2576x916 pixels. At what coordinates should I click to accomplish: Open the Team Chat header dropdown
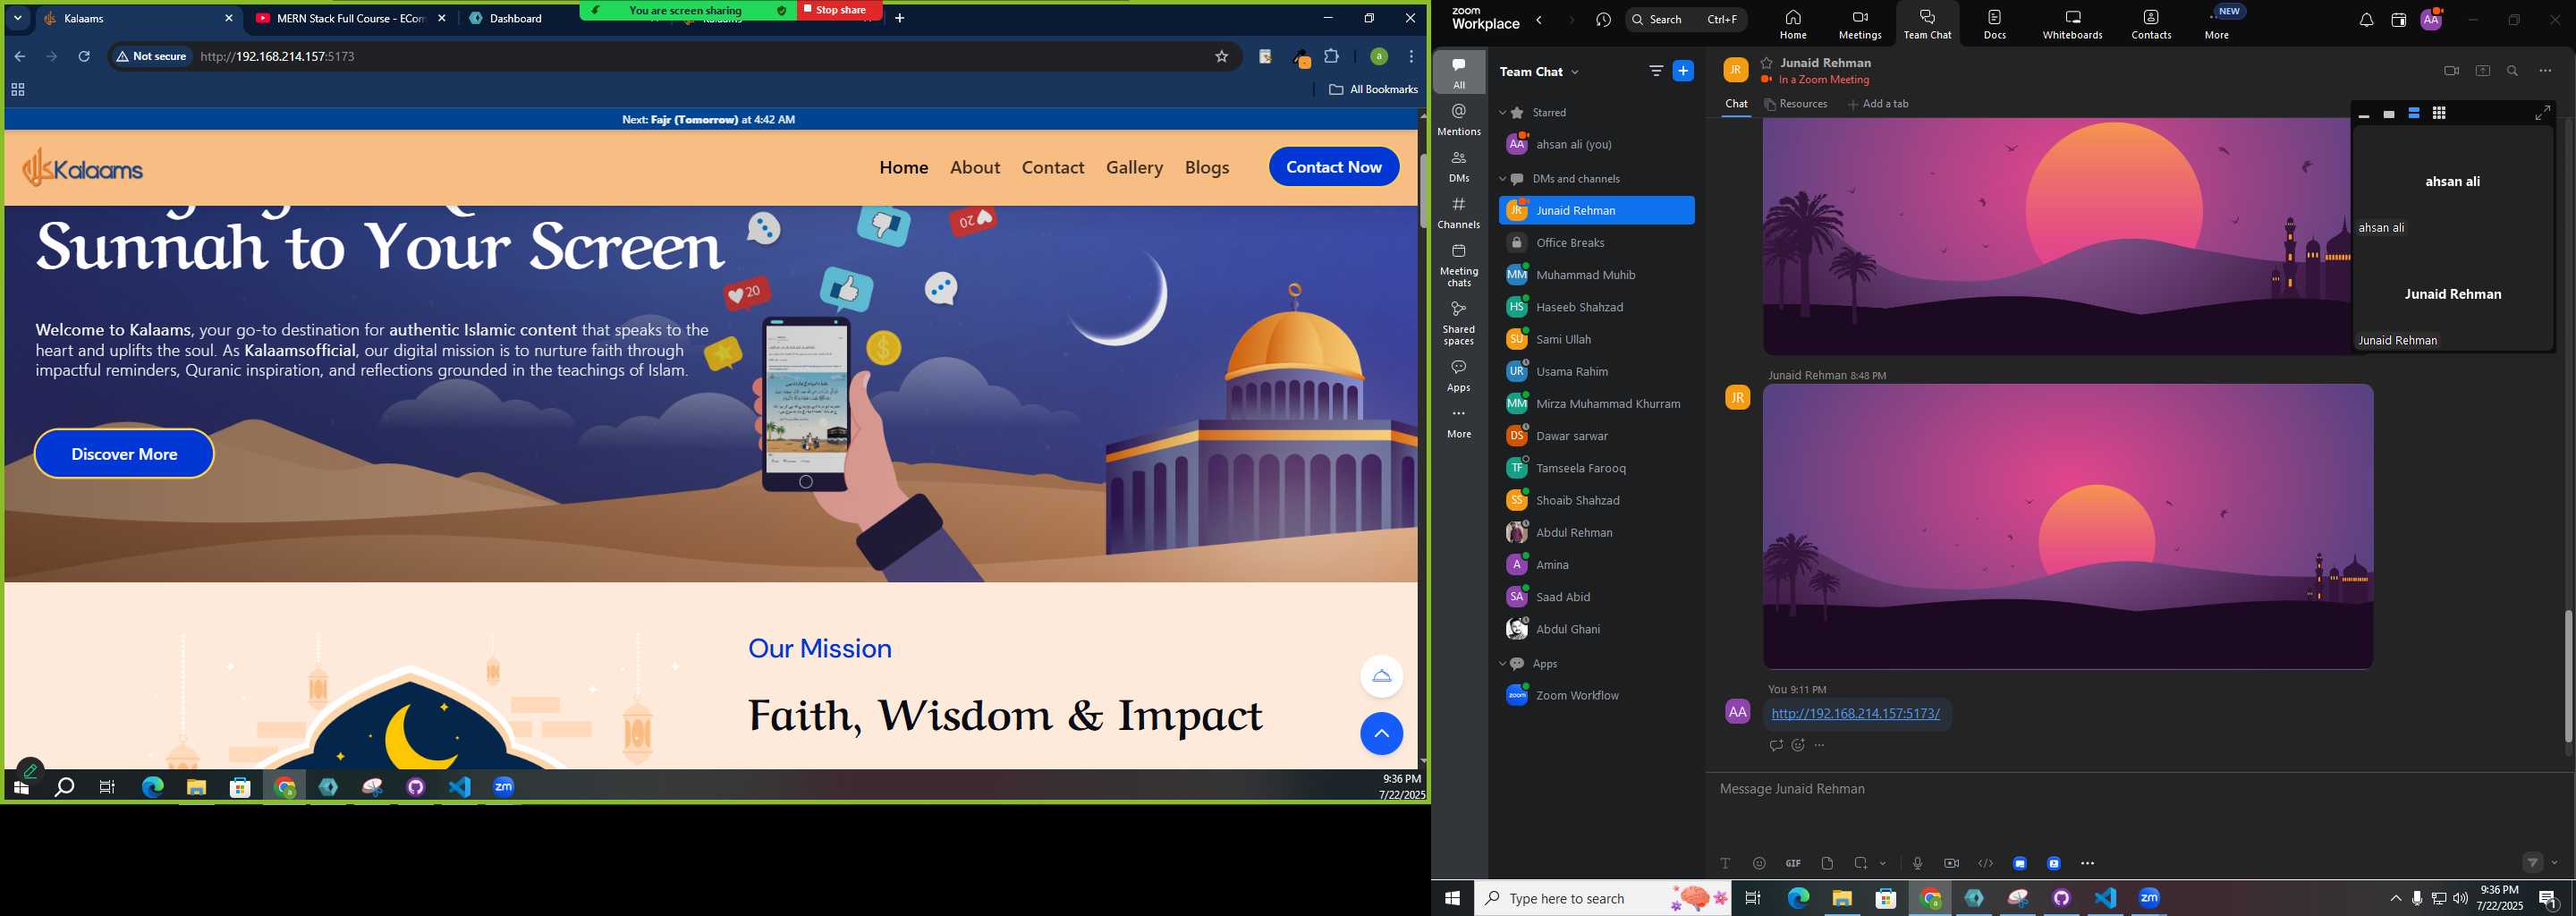[1575, 72]
